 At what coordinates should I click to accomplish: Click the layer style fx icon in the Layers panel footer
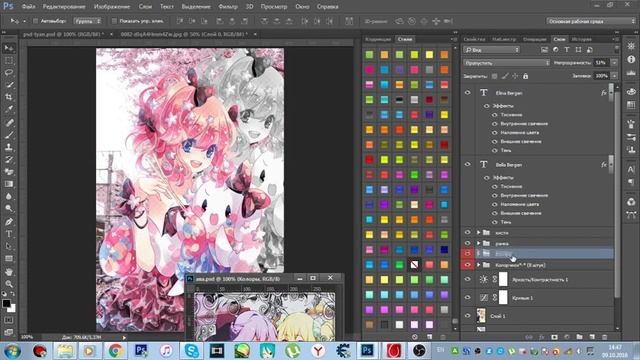pos(542,337)
